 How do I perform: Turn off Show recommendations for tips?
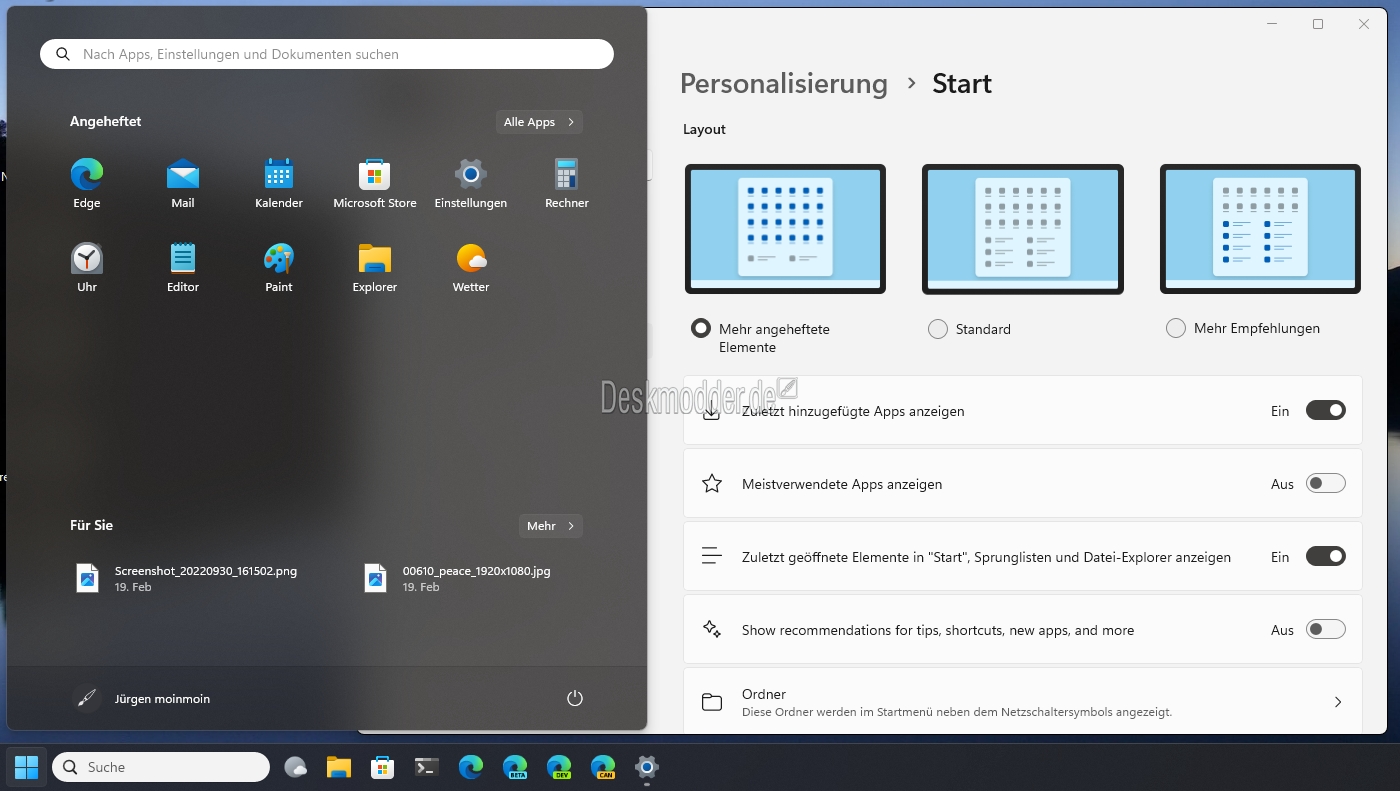click(1326, 629)
